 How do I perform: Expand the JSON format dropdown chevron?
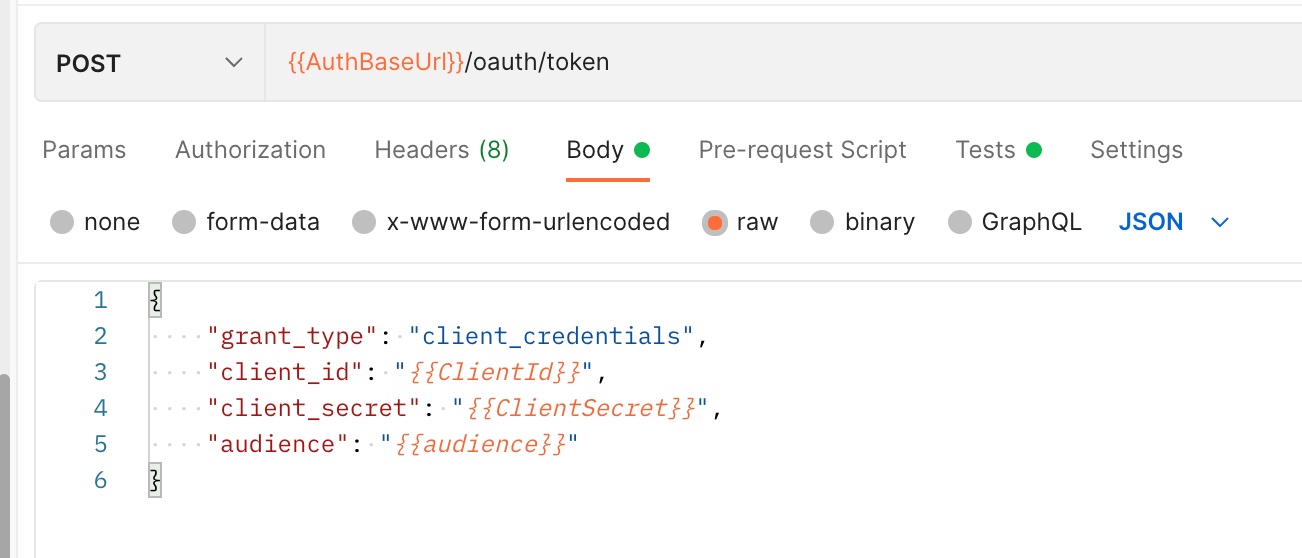click(x=1219, y=222)
